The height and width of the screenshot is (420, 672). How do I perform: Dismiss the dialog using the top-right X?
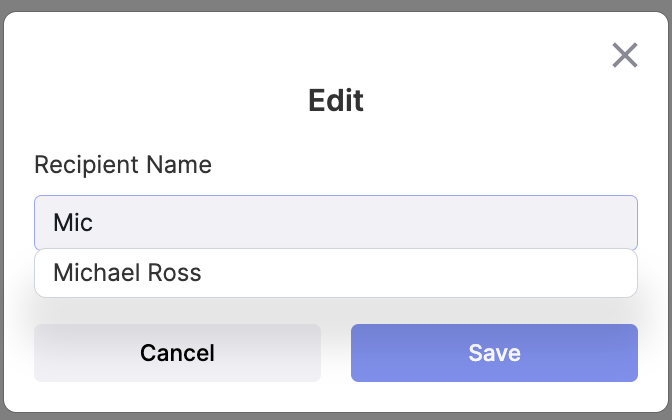point(625,55)
